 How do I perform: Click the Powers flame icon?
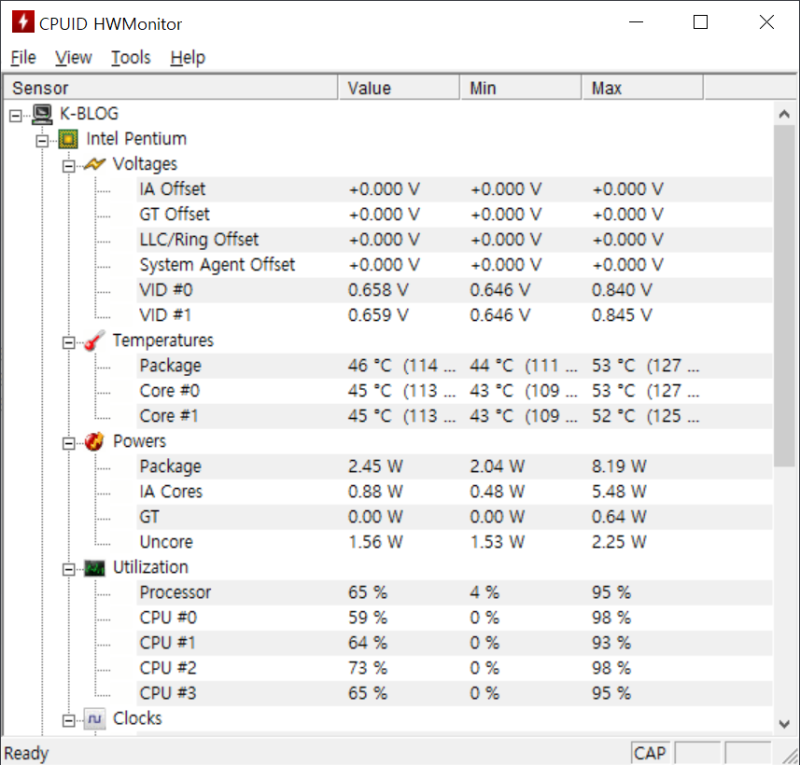(94, 441)
